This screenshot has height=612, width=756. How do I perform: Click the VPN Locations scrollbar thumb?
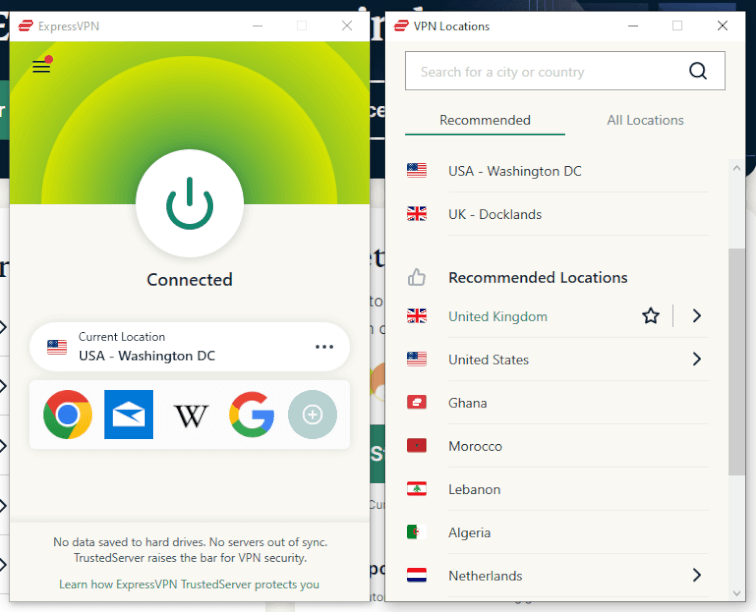736,362
